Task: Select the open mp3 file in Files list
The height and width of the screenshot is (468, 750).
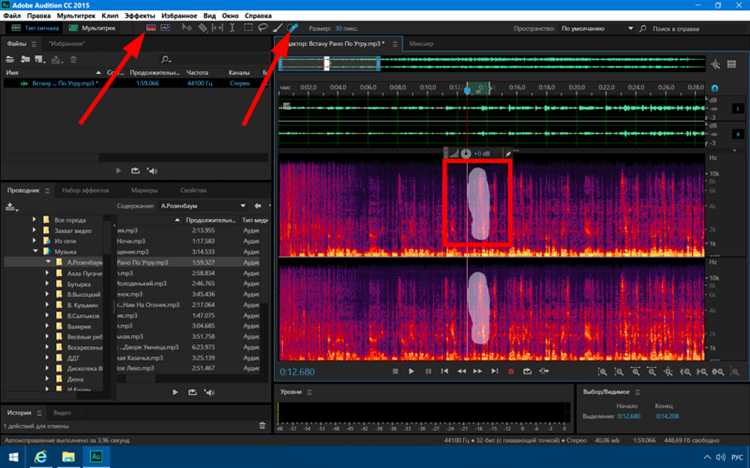Action: pyautogui.click(x=134, y=83)
